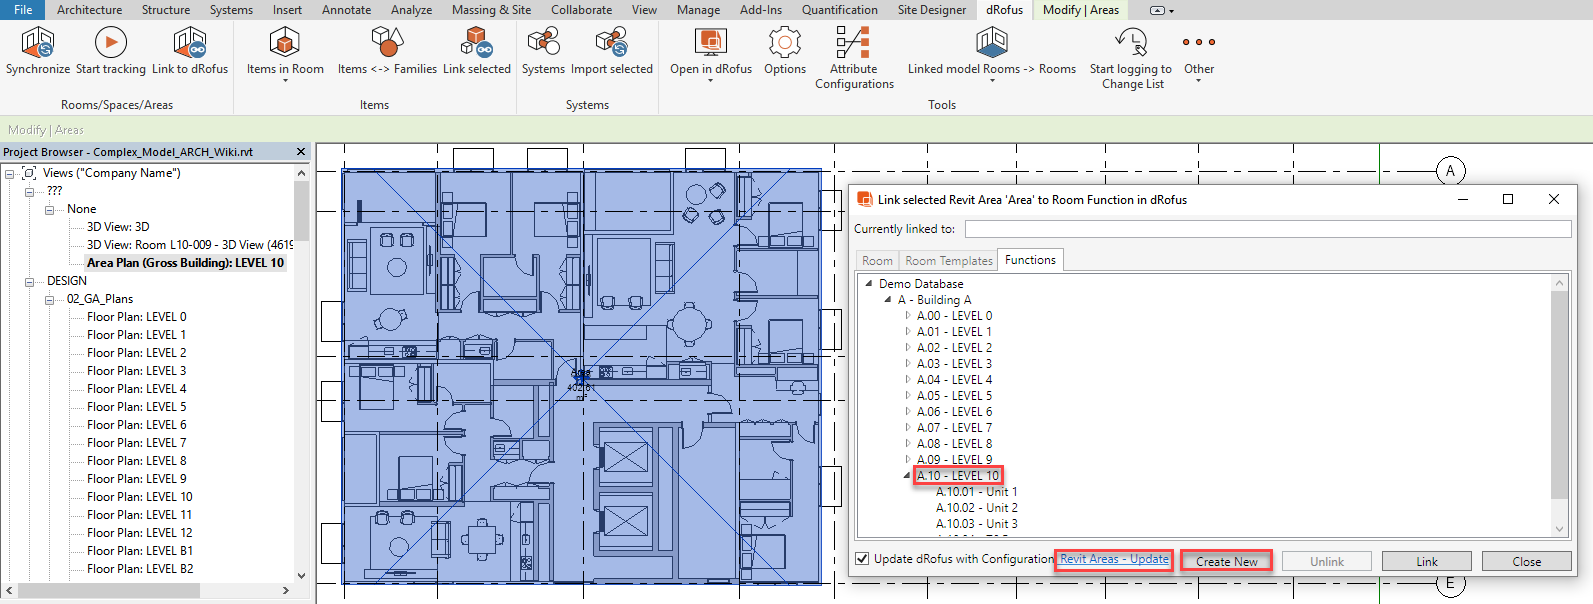Image resolution: width=1593 pixels, height=604 pixels.
Task: Expand the A.05 - LEVEL 5 node
Action: 908,396
